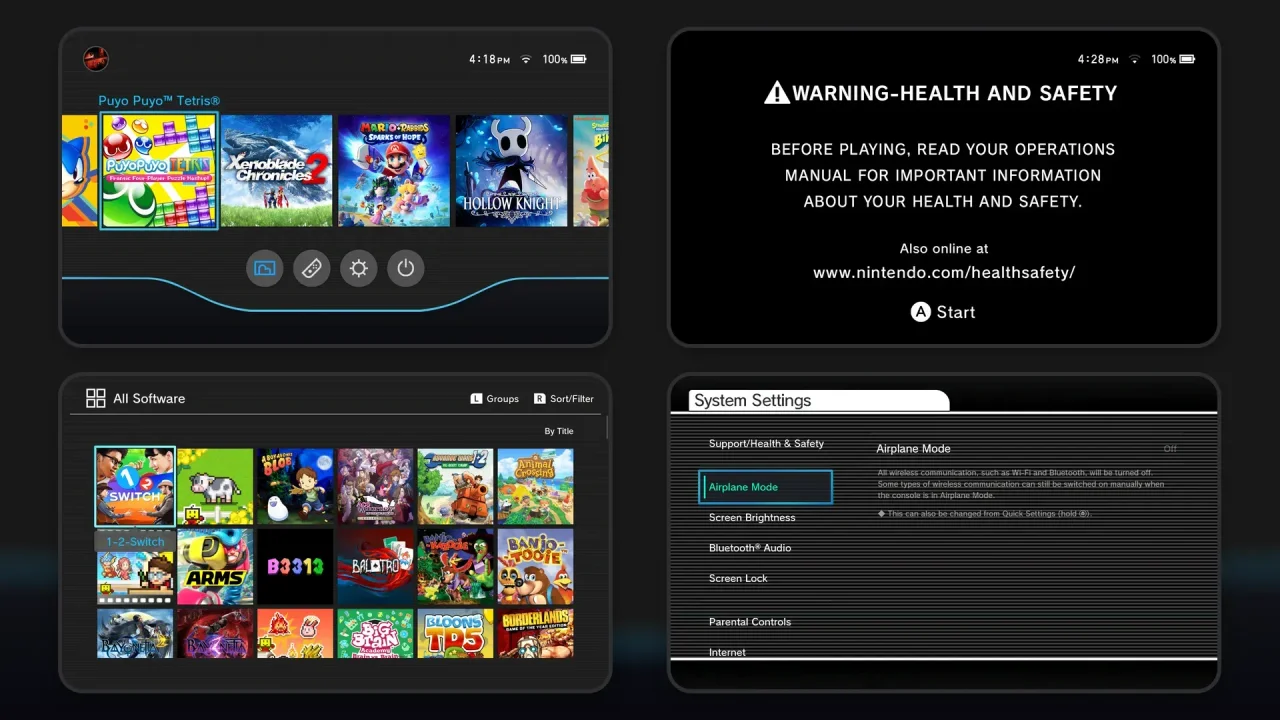Open A Boy and His Blob
The width and height of the screenshot is (1280, 720).
(295, 486)
